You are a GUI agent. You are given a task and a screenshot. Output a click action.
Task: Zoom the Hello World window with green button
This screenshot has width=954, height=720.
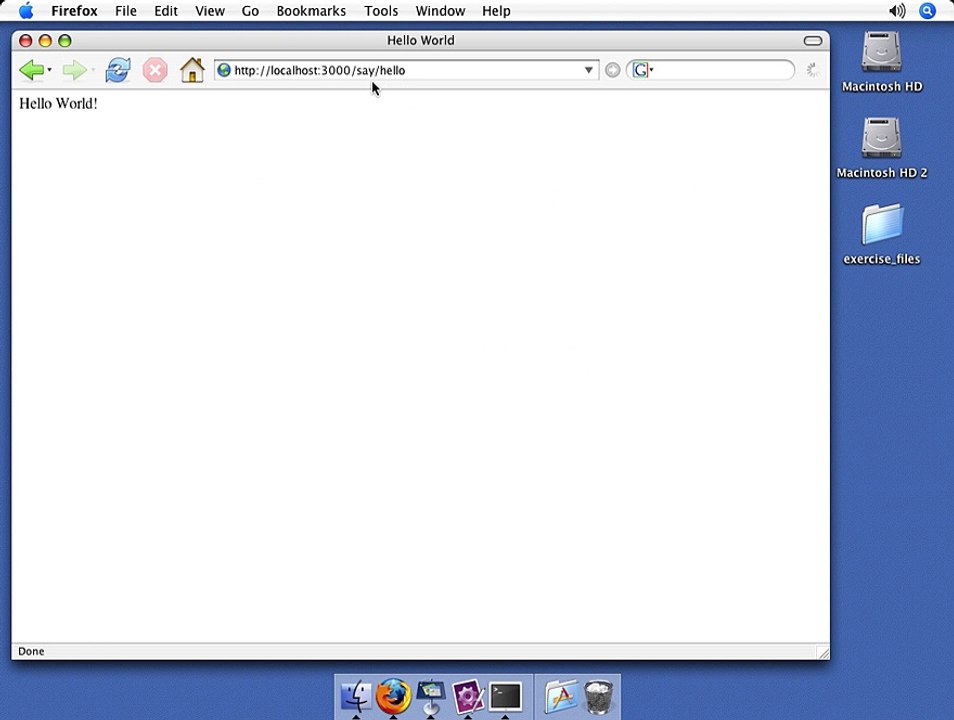(x=64, y=41)
